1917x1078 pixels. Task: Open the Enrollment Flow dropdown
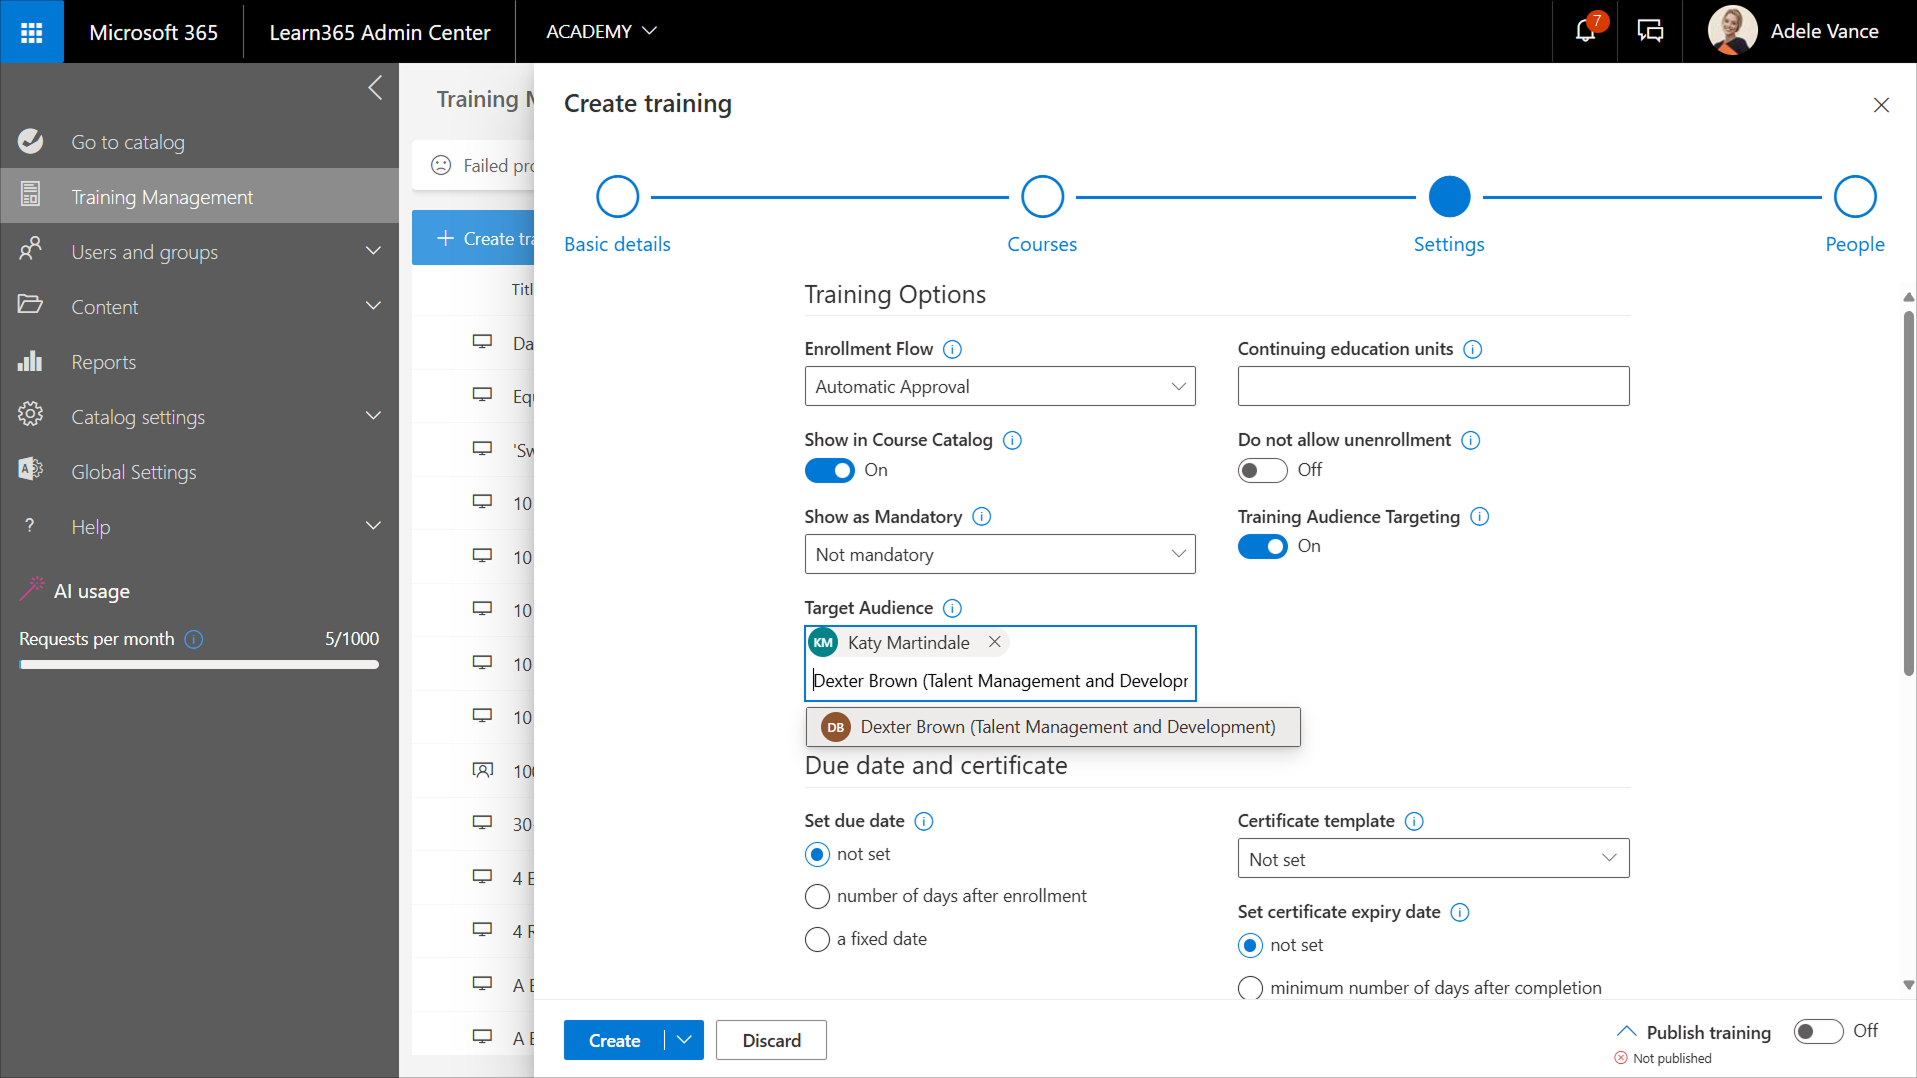point(999,387)
